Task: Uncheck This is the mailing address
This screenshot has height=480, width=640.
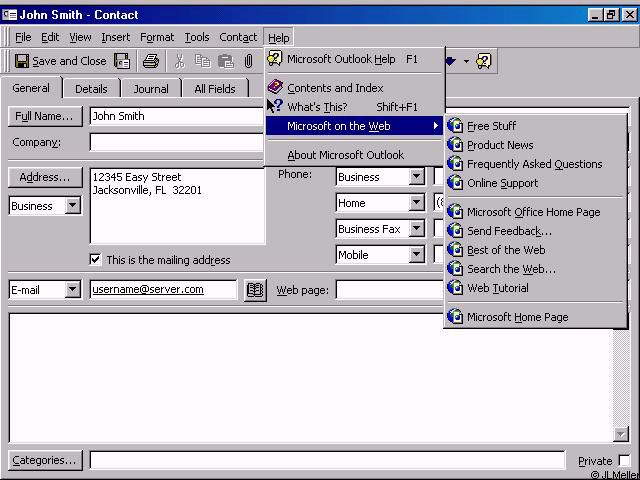Action: [x=95, y=260]
